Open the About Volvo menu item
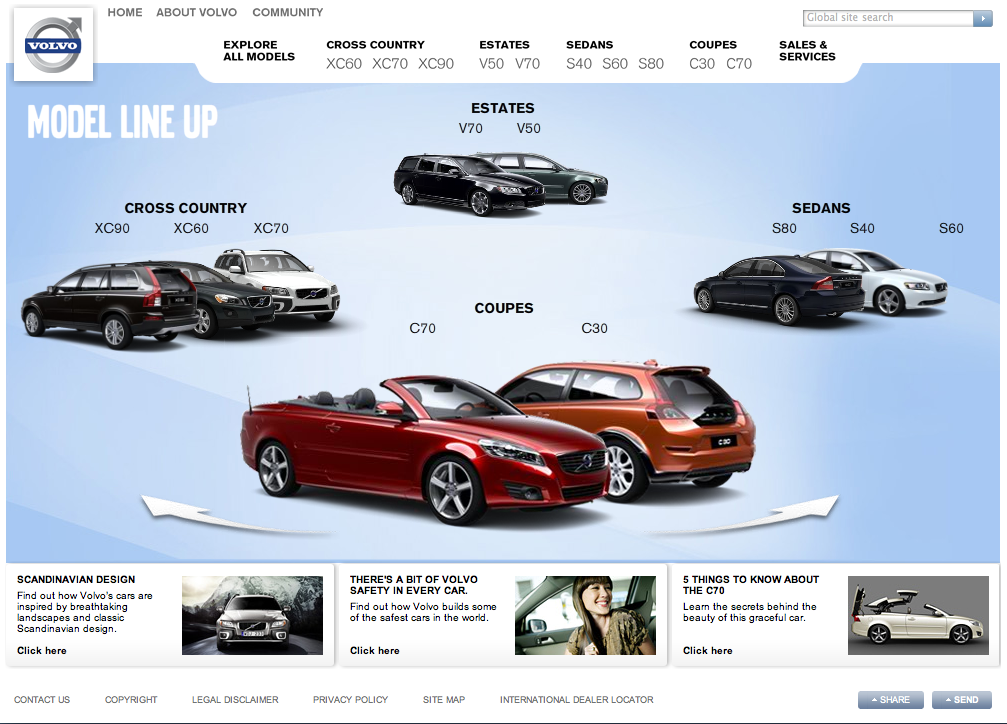Image resolution: width=1007 pixels, height=724 pixels. (x=197, y=13)
